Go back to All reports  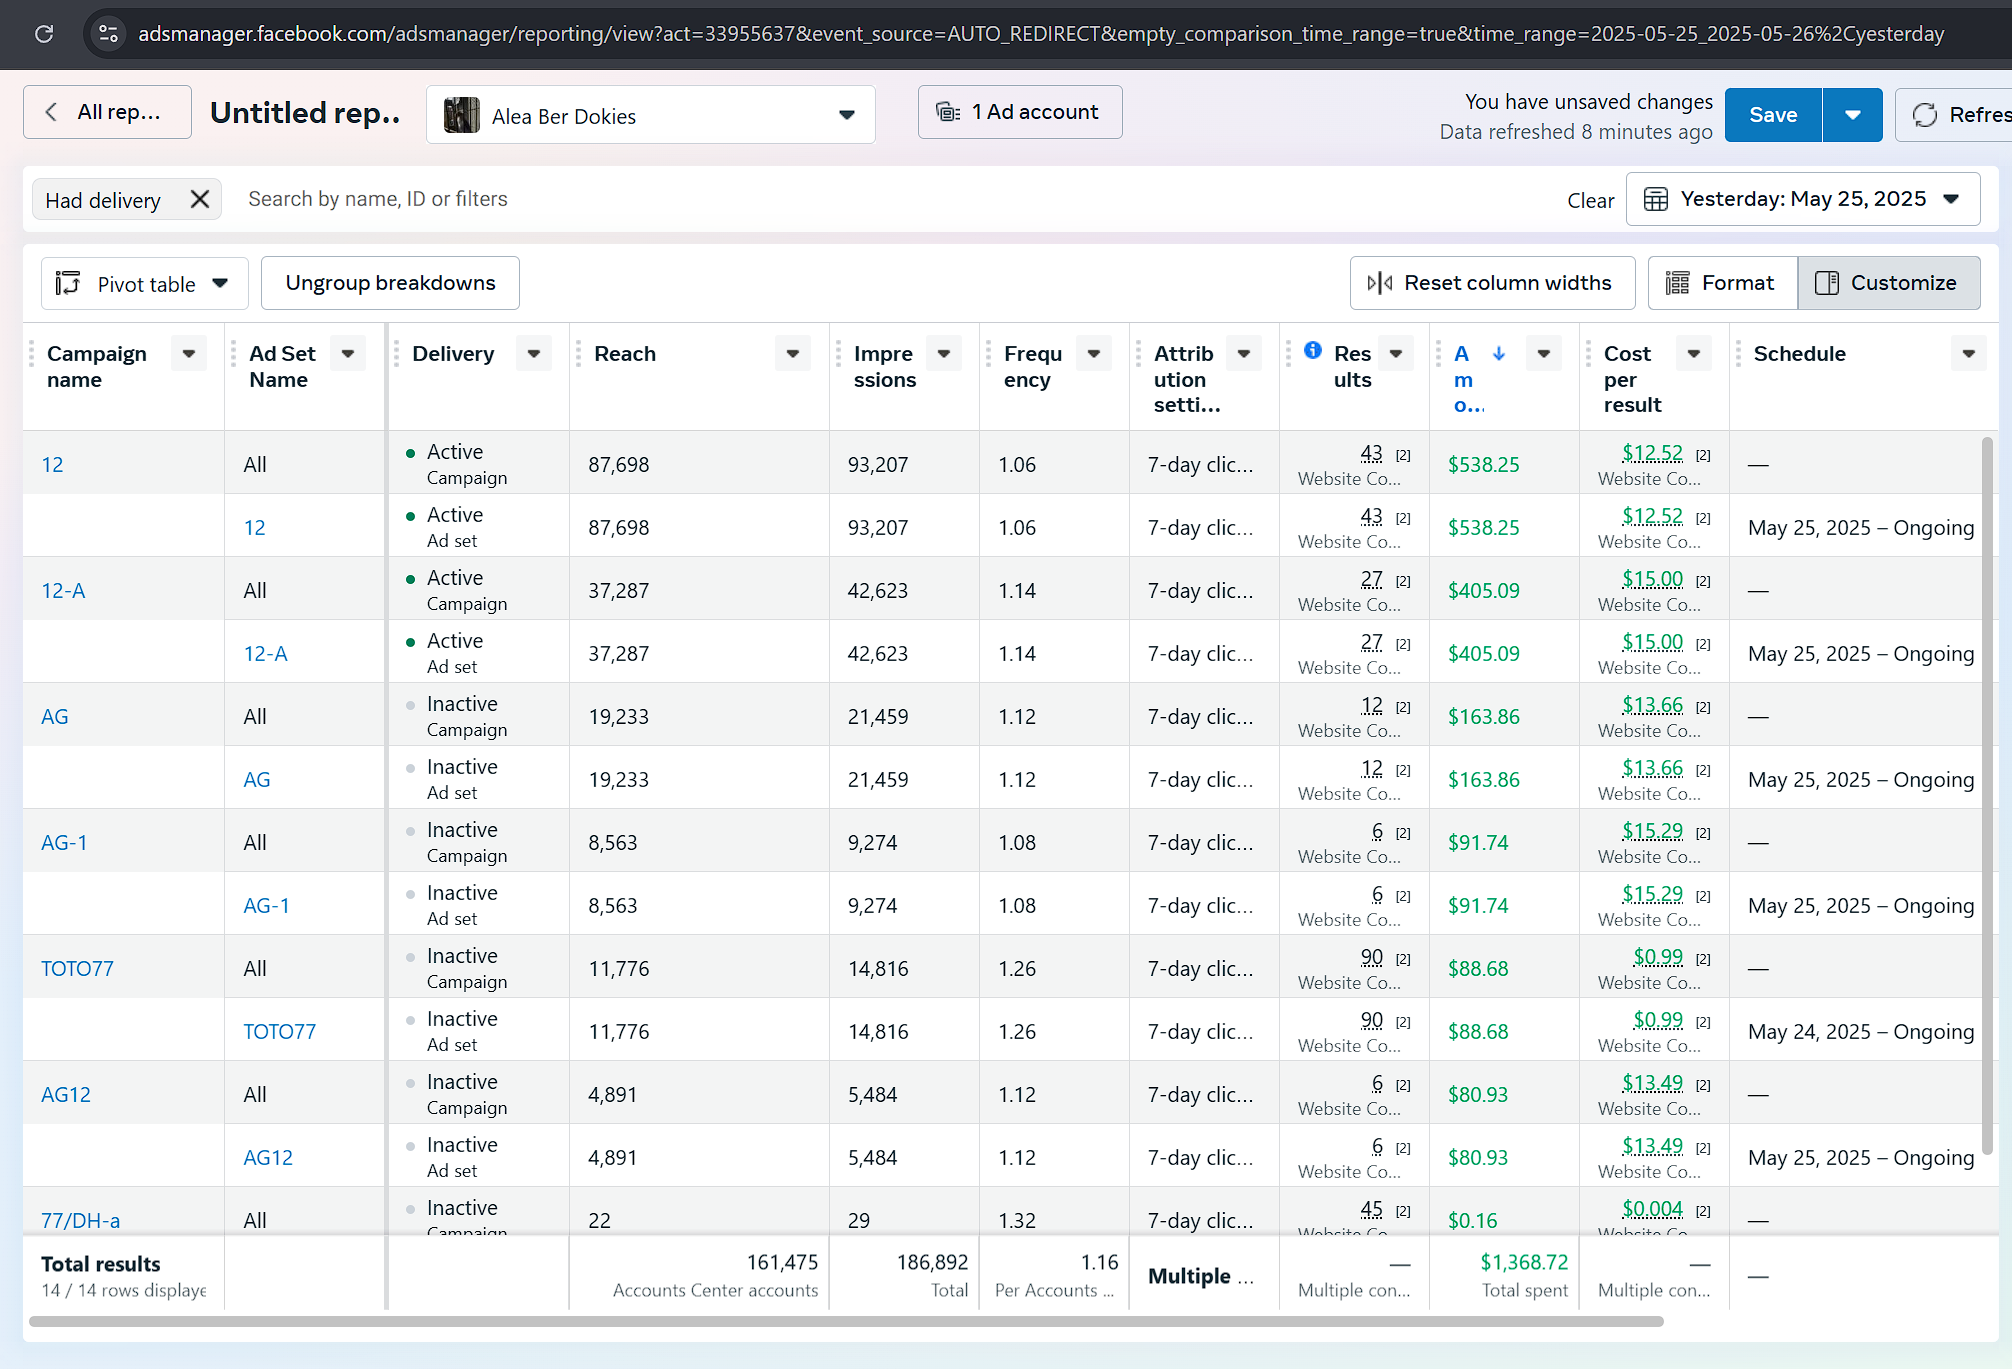point(107,112)
